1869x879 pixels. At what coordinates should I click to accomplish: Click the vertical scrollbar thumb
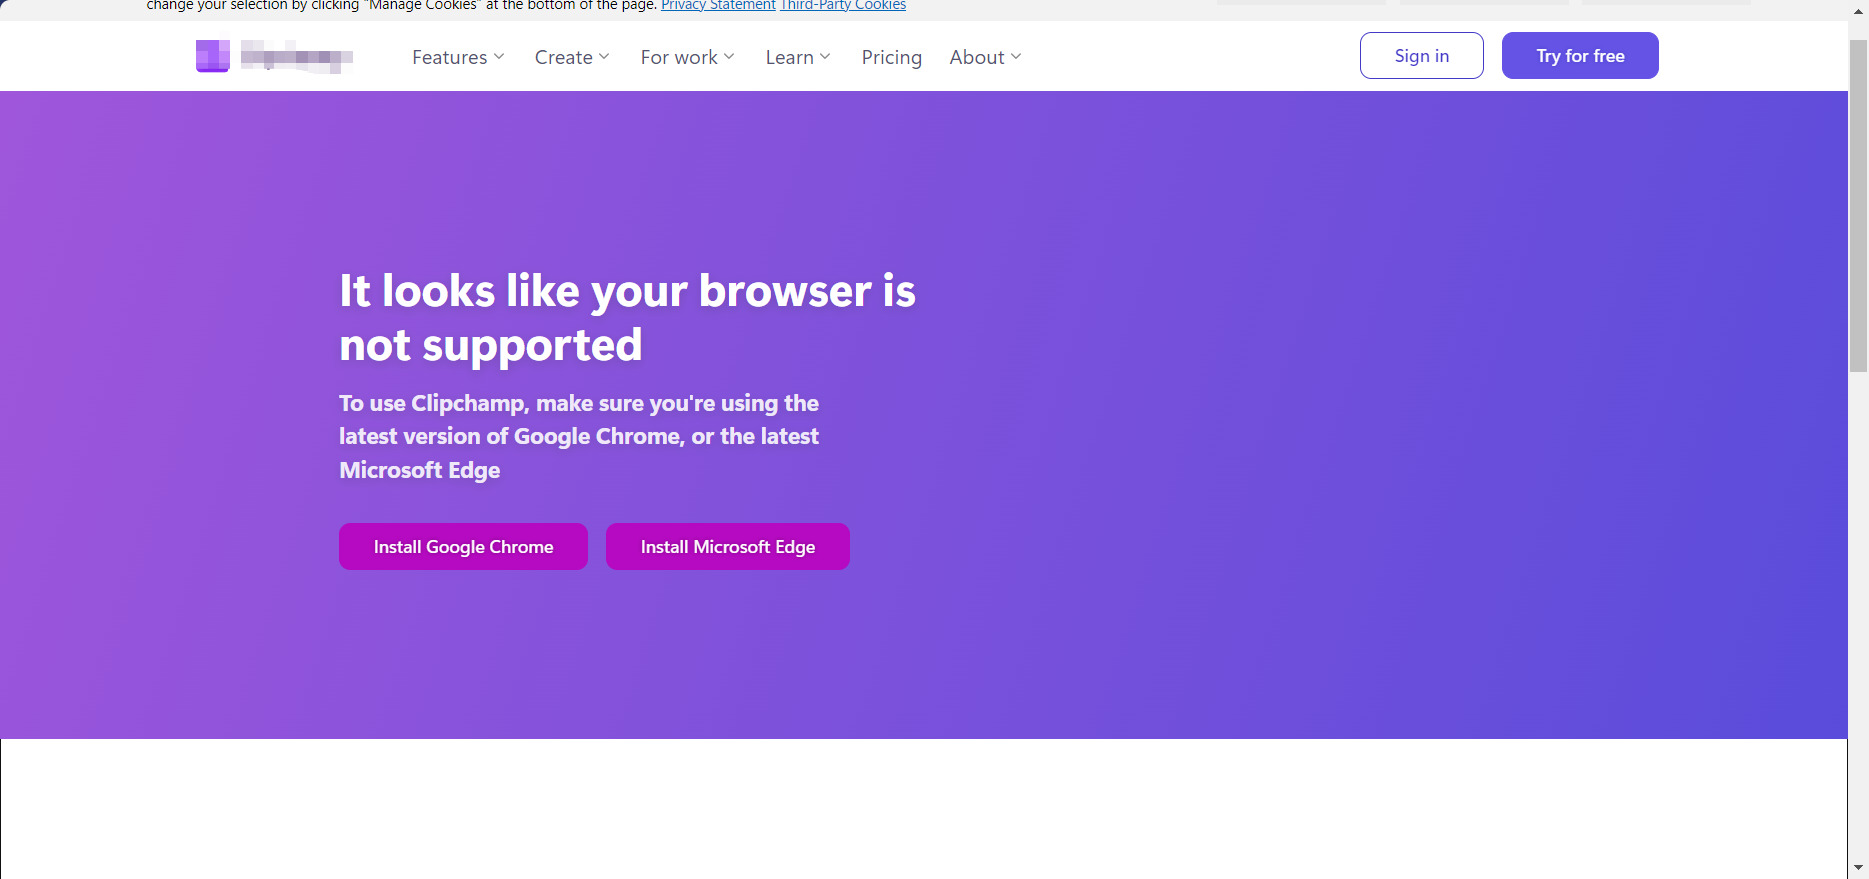(1858, 205)
